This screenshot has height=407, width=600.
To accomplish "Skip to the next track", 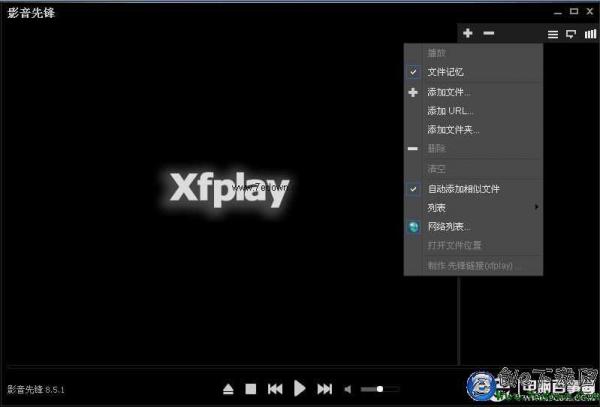I will 324,389.
